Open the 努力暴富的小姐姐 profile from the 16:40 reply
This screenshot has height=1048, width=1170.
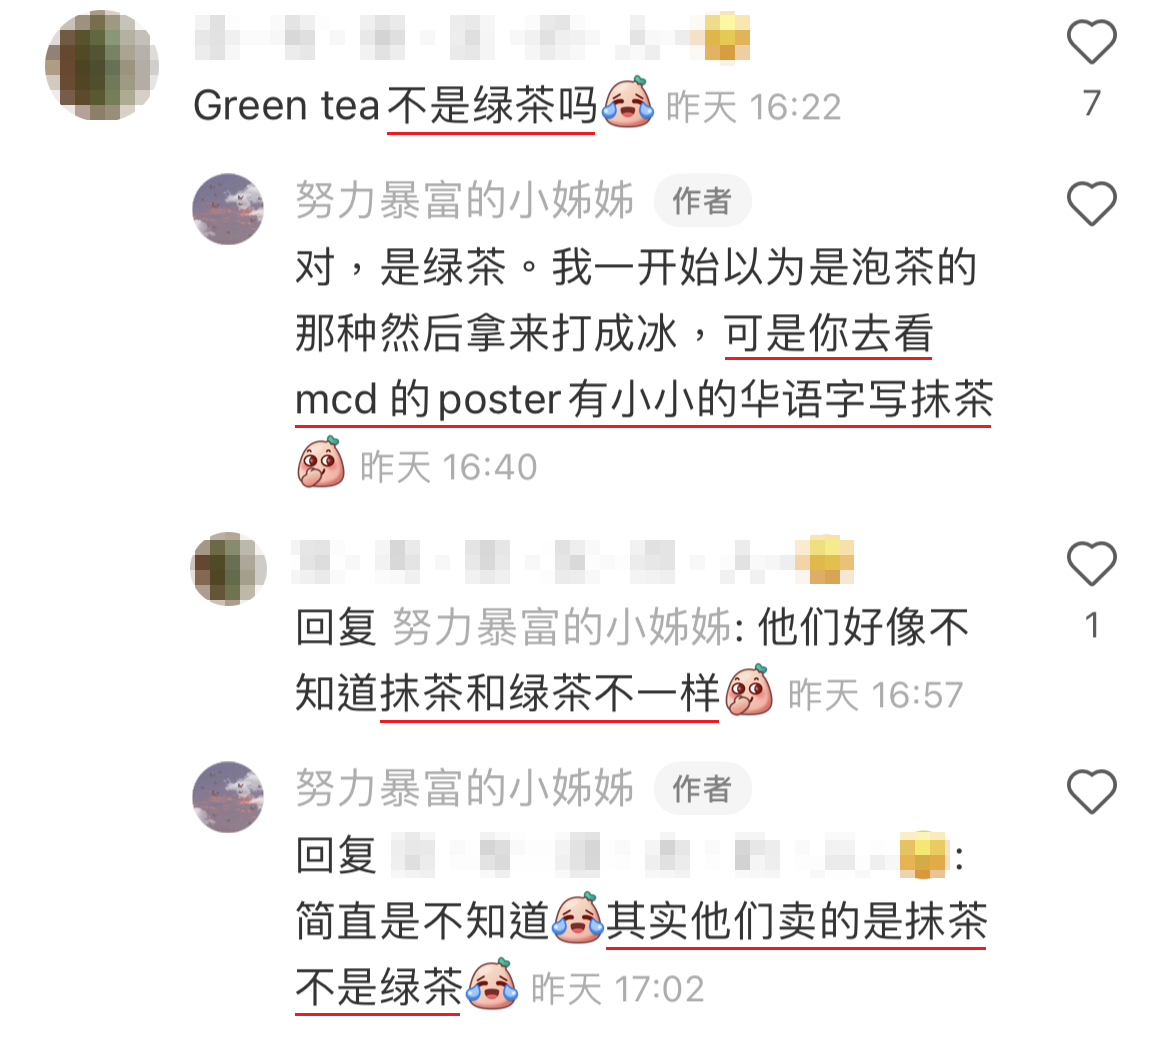coord(464,200)
